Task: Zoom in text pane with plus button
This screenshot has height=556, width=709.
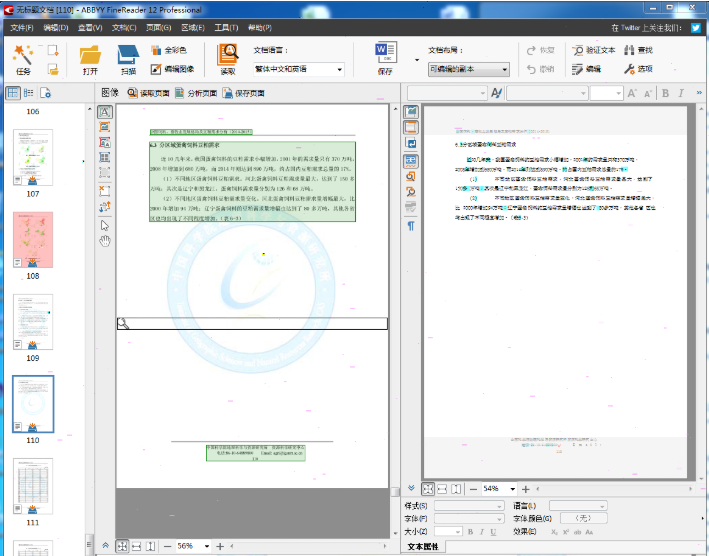Action: coord(525,489)
